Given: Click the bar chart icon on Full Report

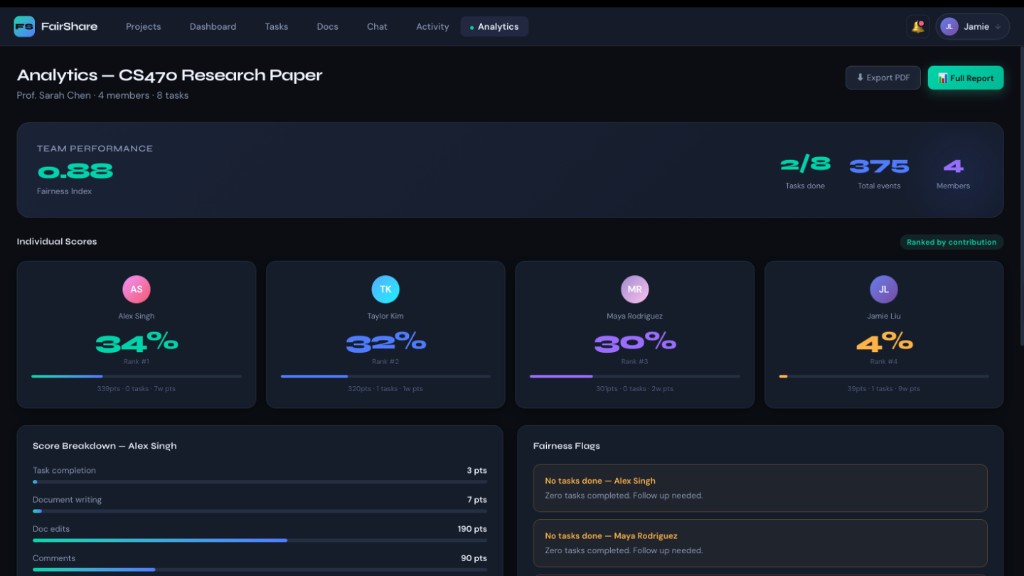Looking at the screenshot, I should coord(942,77).
